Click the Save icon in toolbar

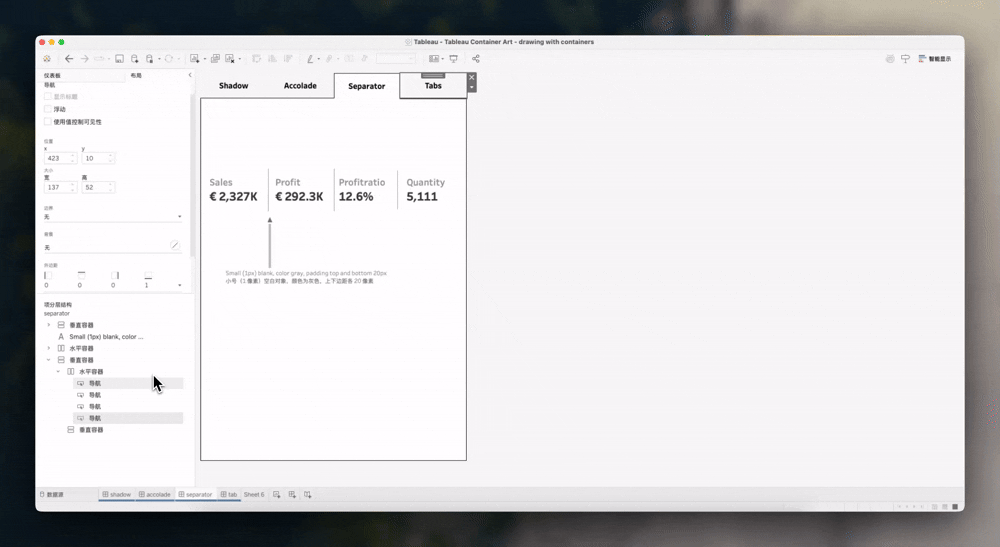point(119,59)
